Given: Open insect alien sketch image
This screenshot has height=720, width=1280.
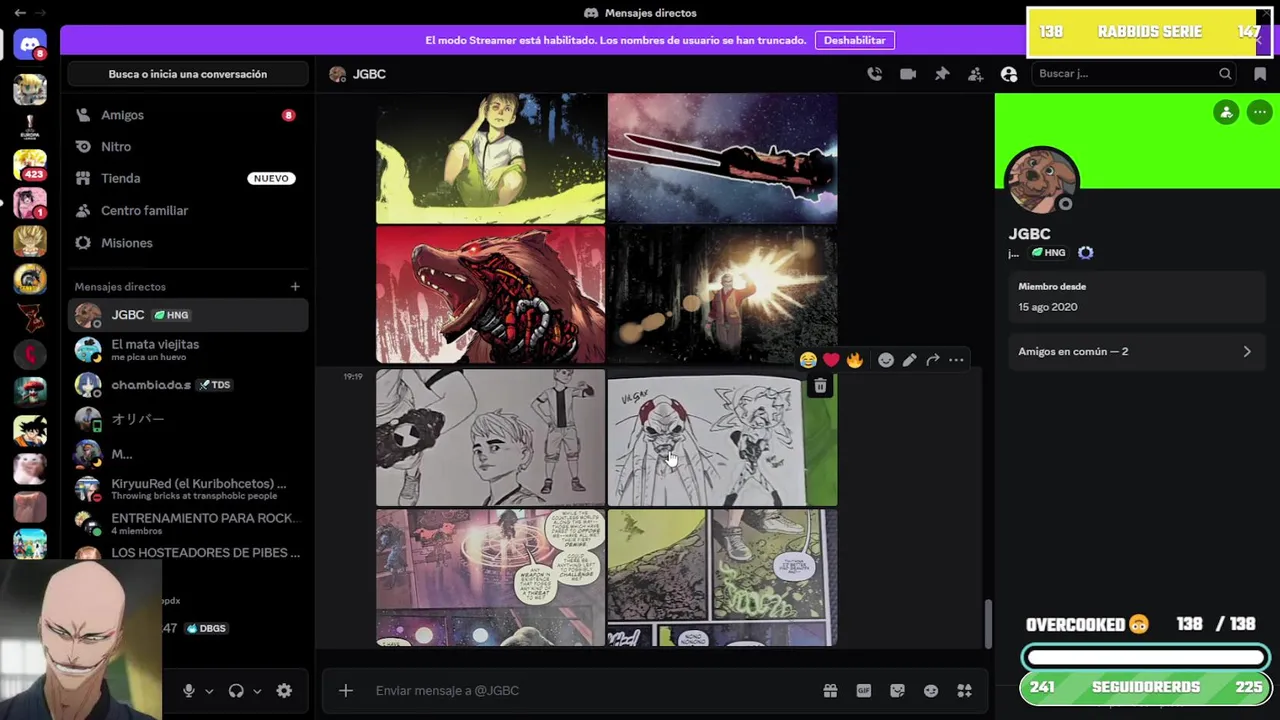Looking at the screenshot, I should tap(723, 438).
